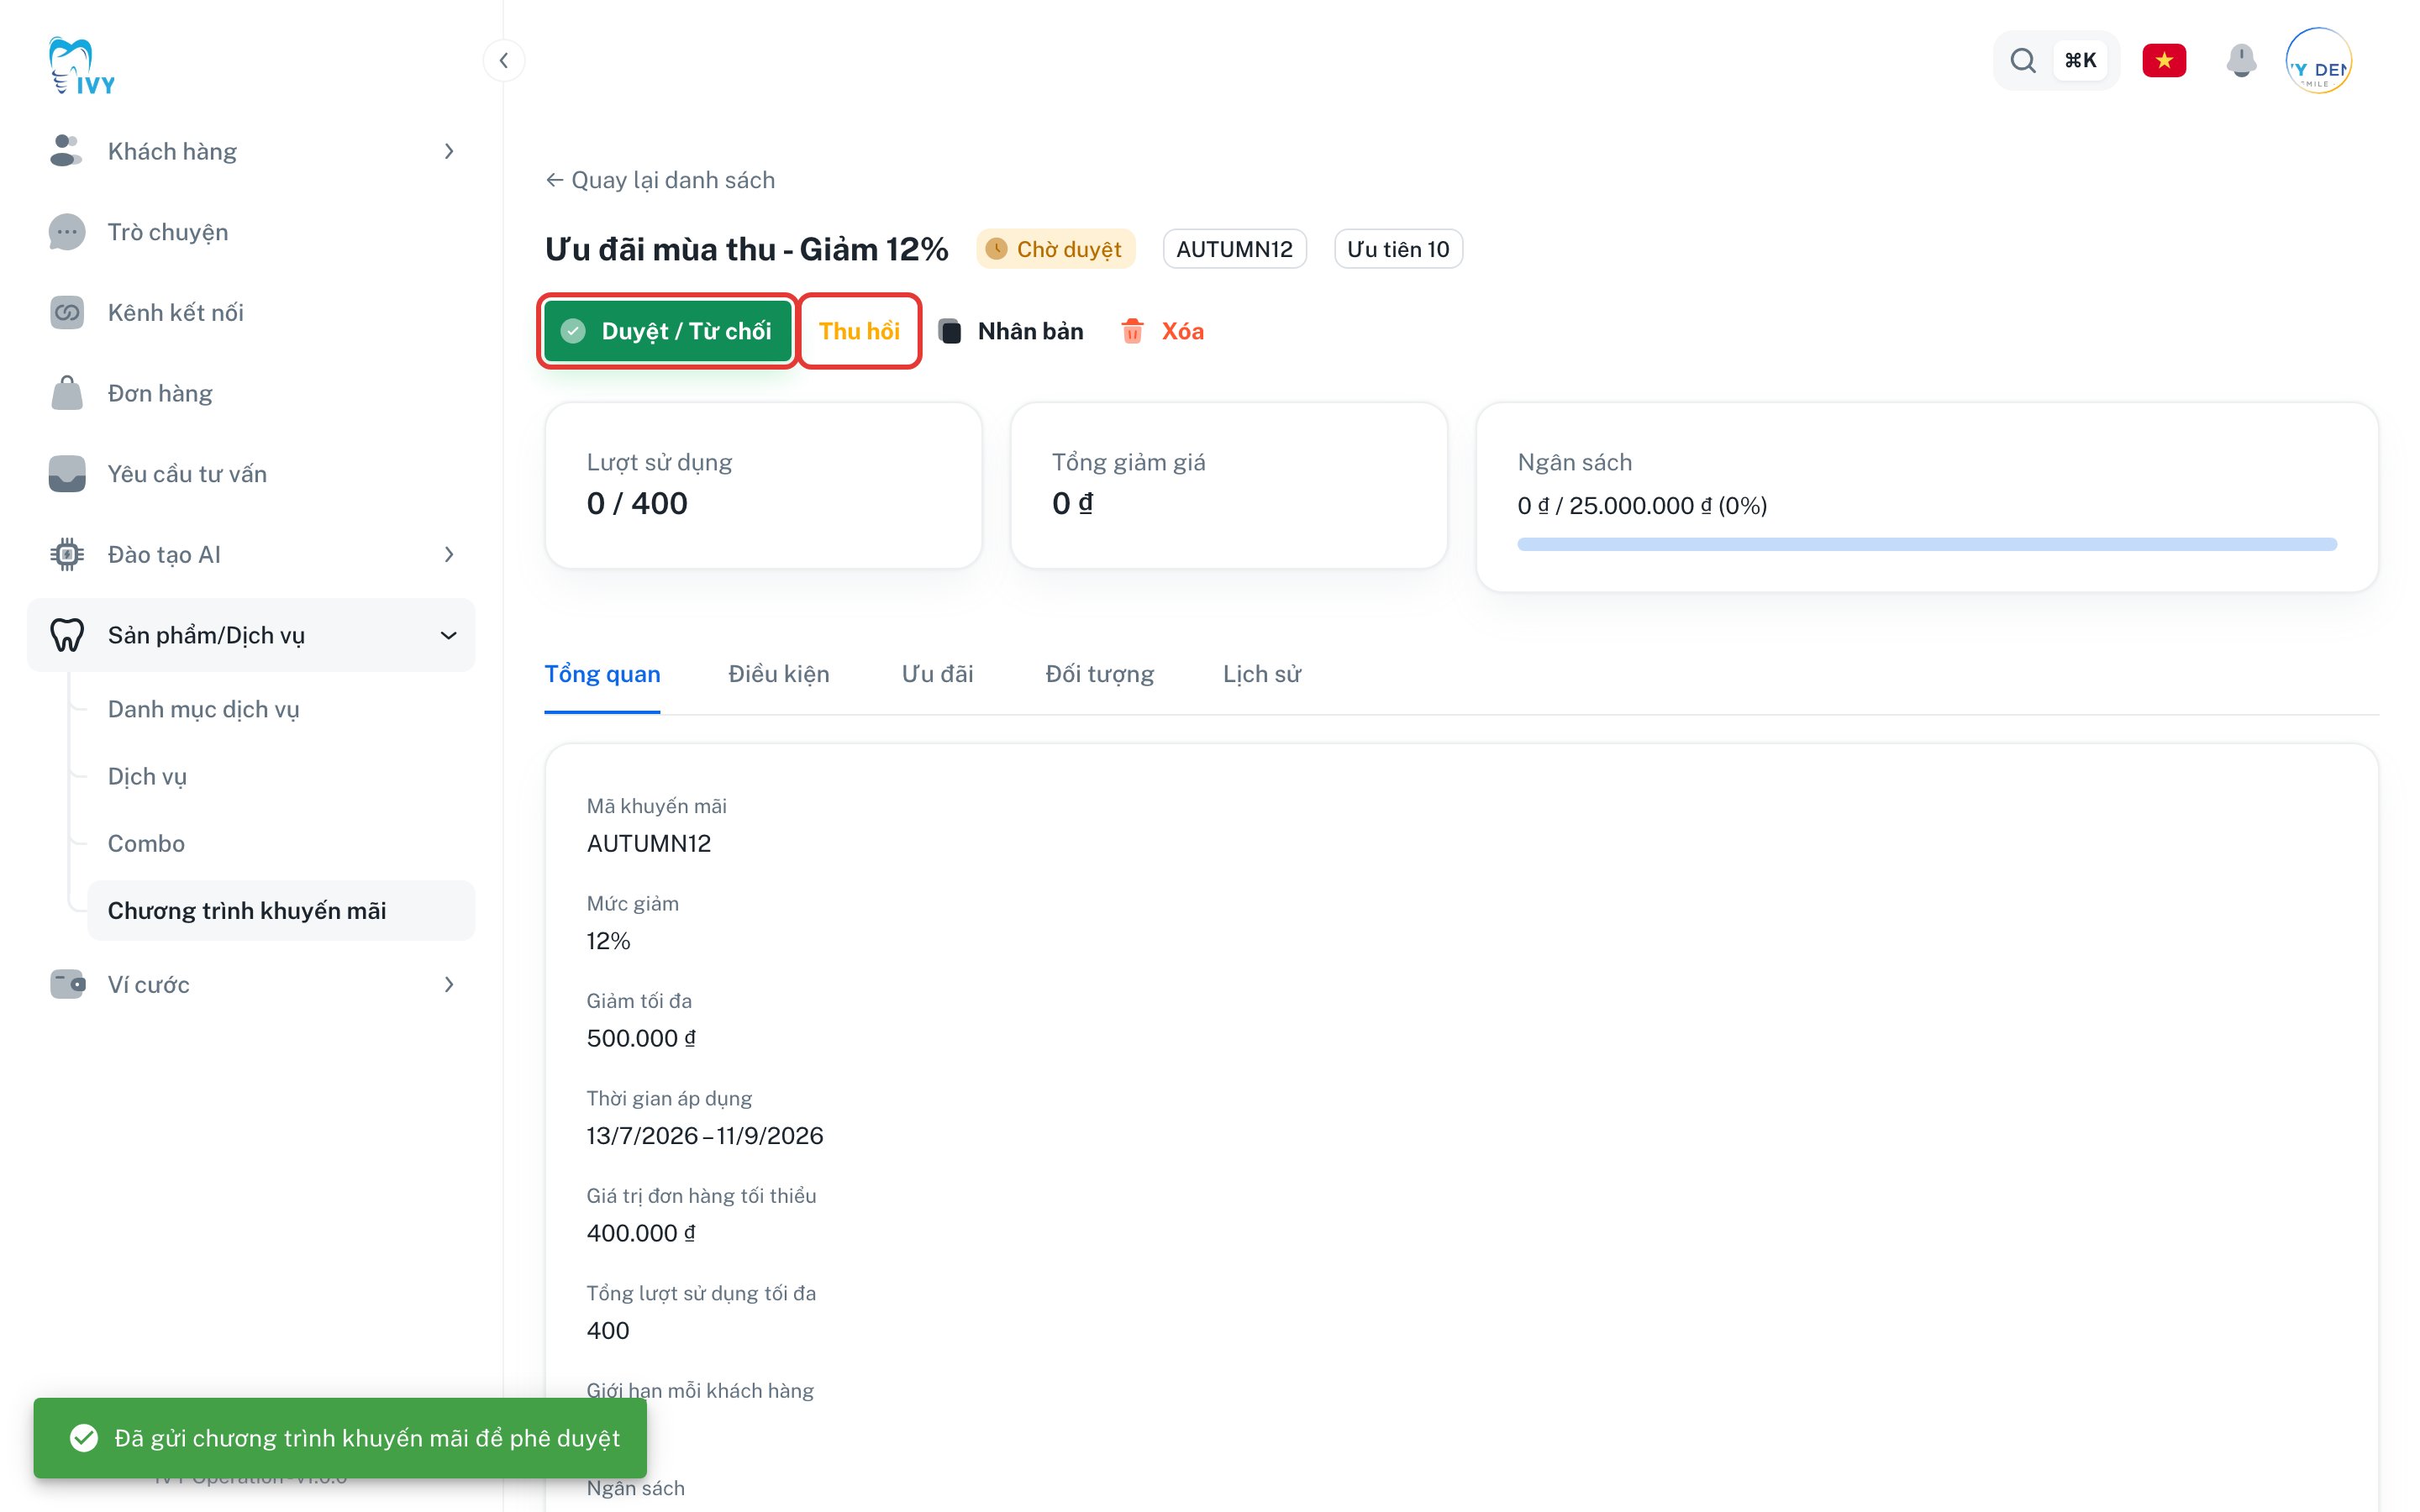This screenshot has width=2420, height=1512.
Task: Click the Đào tạo AI chip icon
Action: coord(66,554)
